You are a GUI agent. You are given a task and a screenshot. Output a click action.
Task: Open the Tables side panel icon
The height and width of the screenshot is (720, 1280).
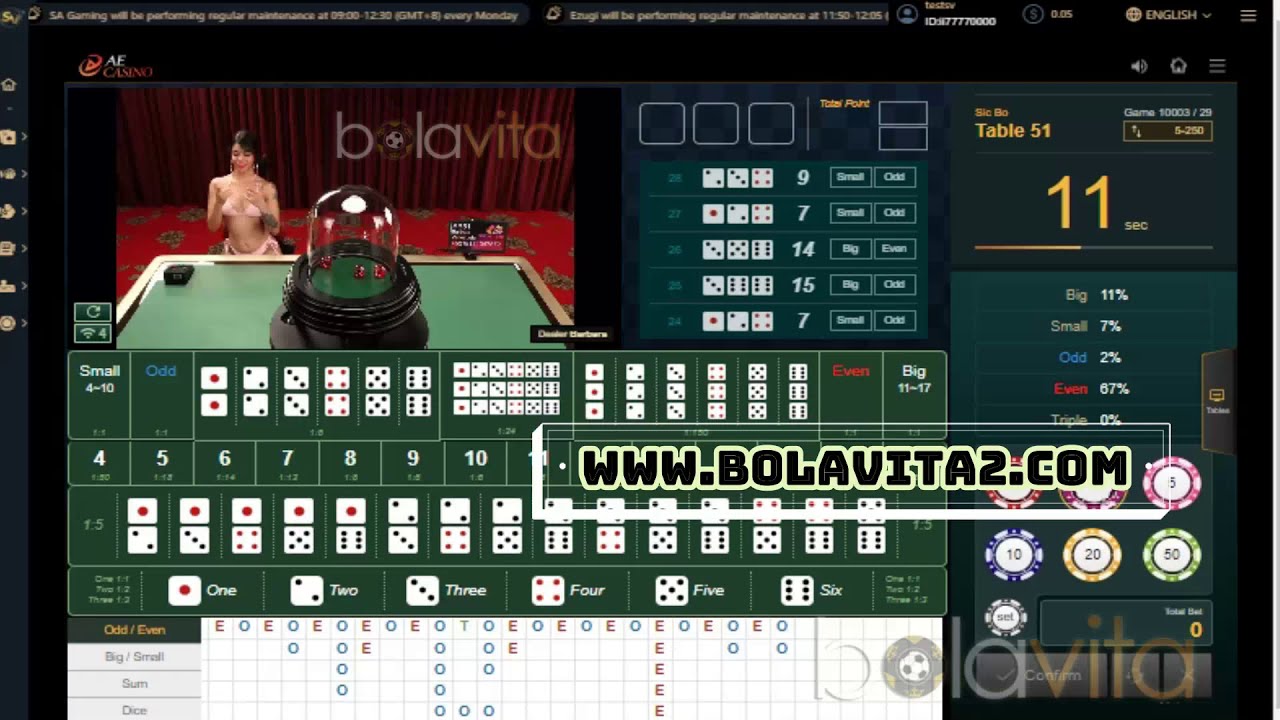click(1217, 400)
